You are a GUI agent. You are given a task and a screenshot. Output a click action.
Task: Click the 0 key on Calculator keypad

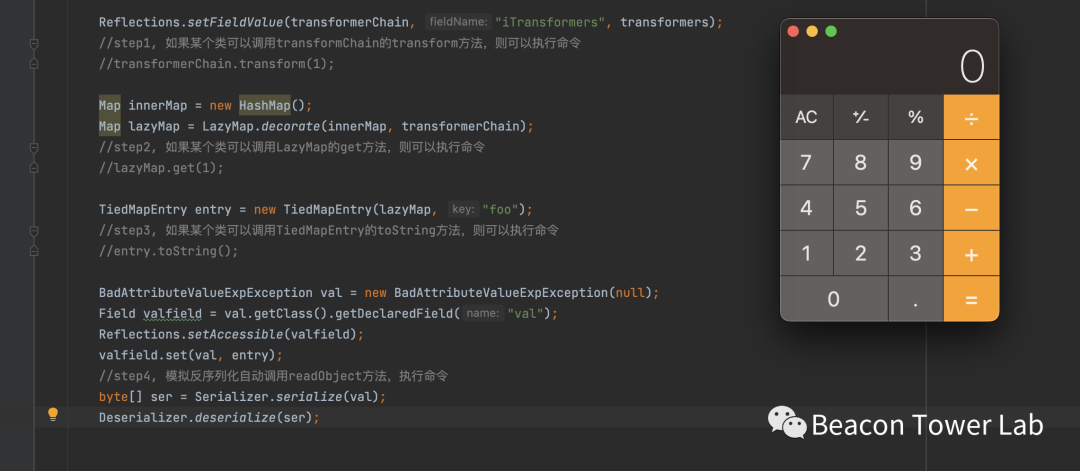point(833,299)
